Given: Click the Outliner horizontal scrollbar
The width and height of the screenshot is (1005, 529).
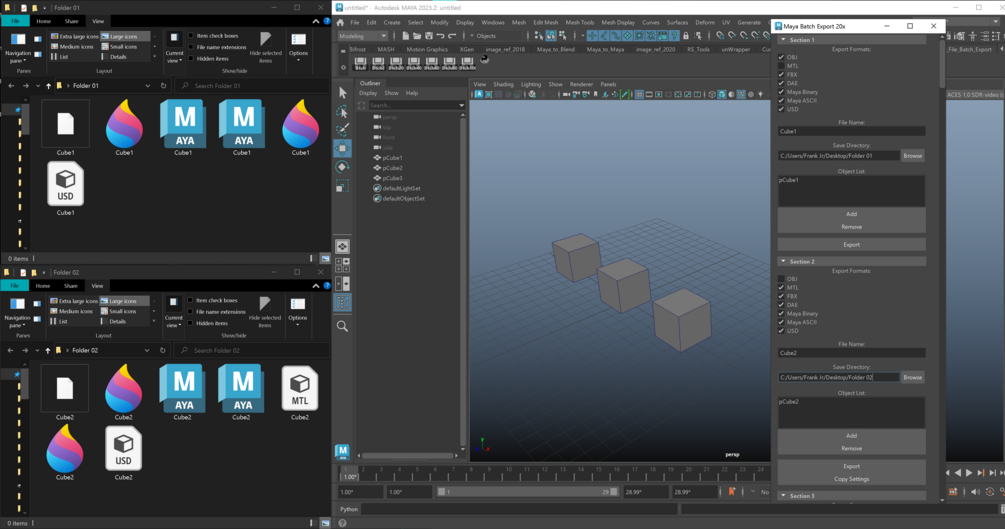Looking at the screenshot, I should [x=408, y=456].
